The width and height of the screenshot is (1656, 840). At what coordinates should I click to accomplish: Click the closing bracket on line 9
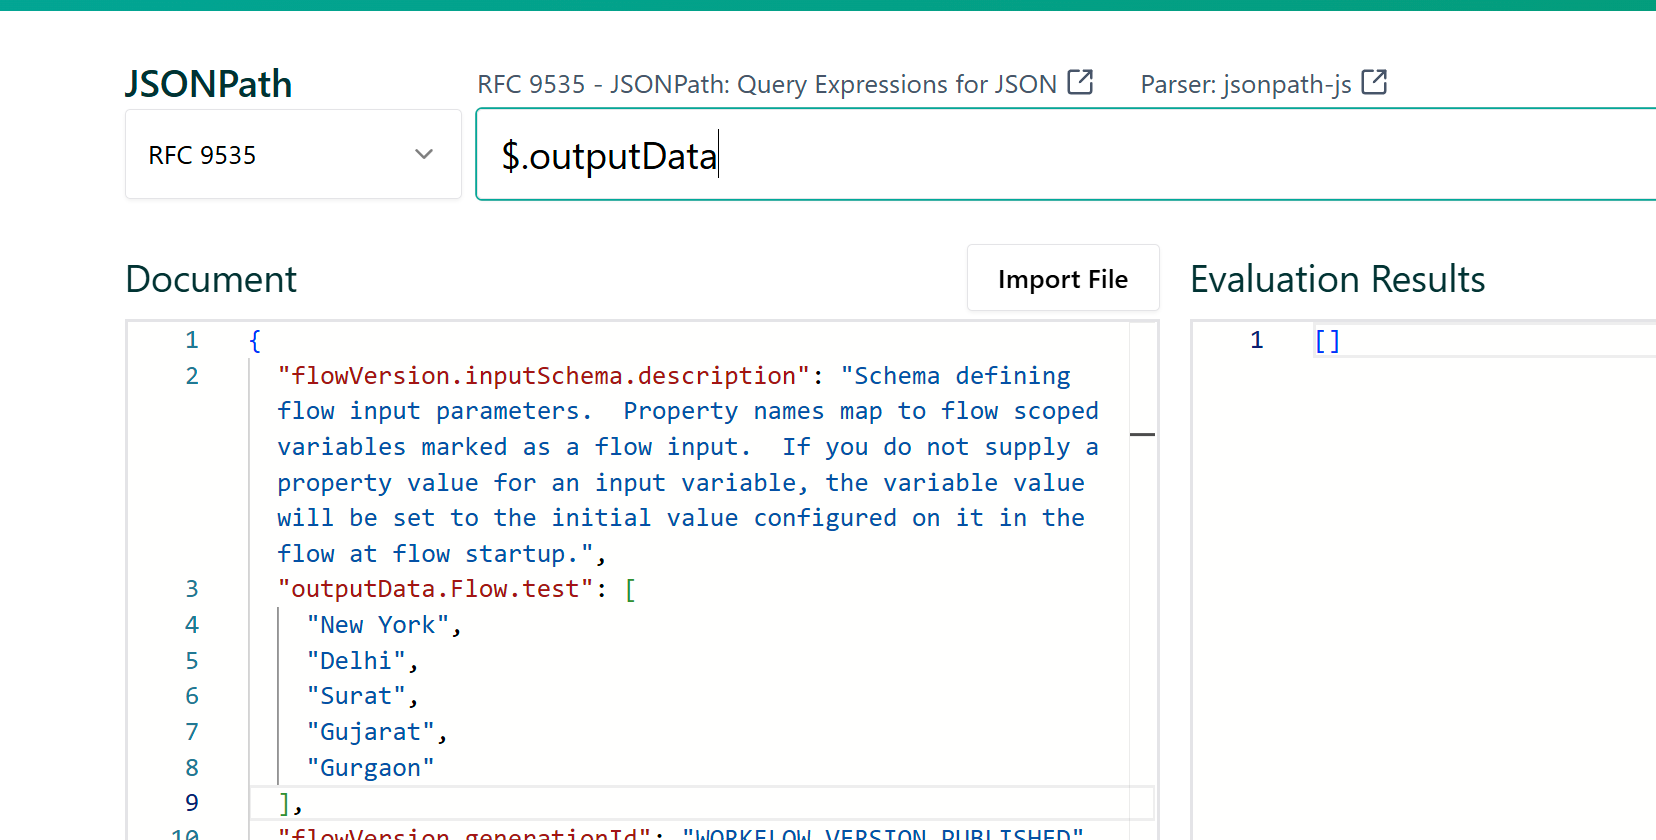[285, 803]
